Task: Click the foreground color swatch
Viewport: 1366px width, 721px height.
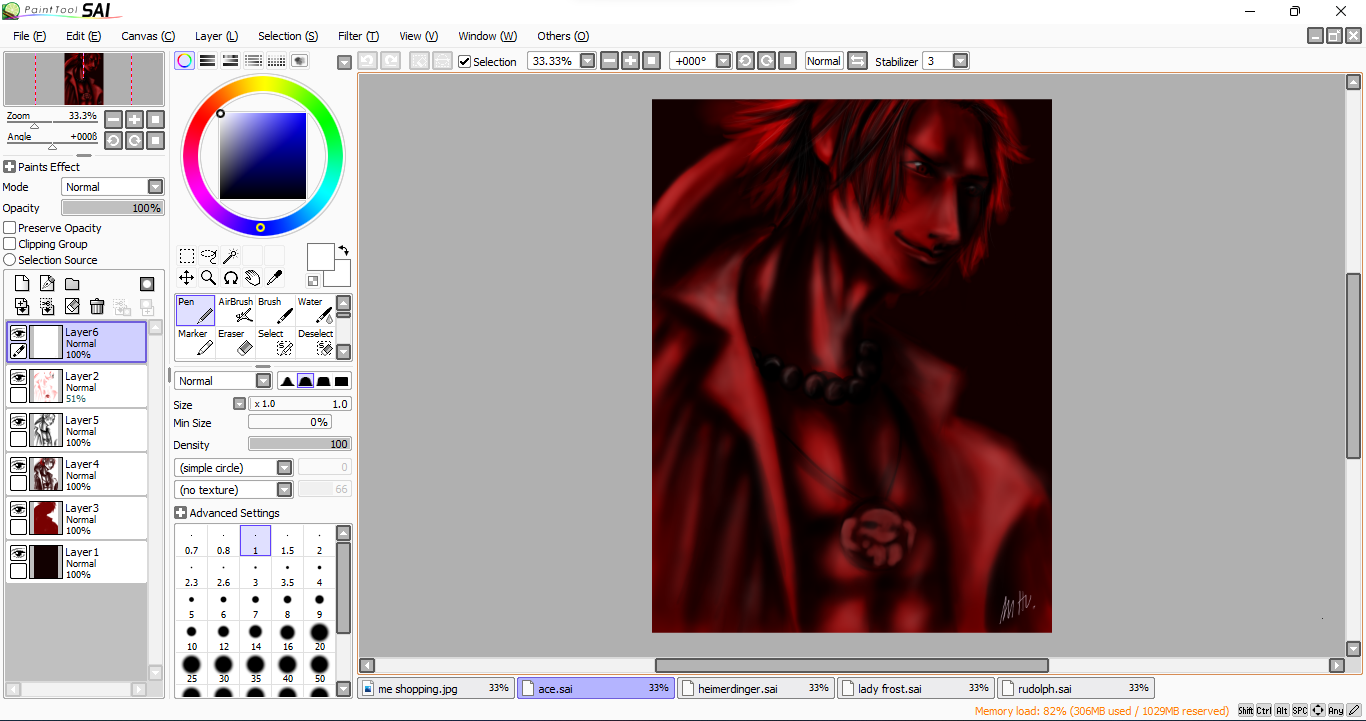Action: (x=320, y=257)
